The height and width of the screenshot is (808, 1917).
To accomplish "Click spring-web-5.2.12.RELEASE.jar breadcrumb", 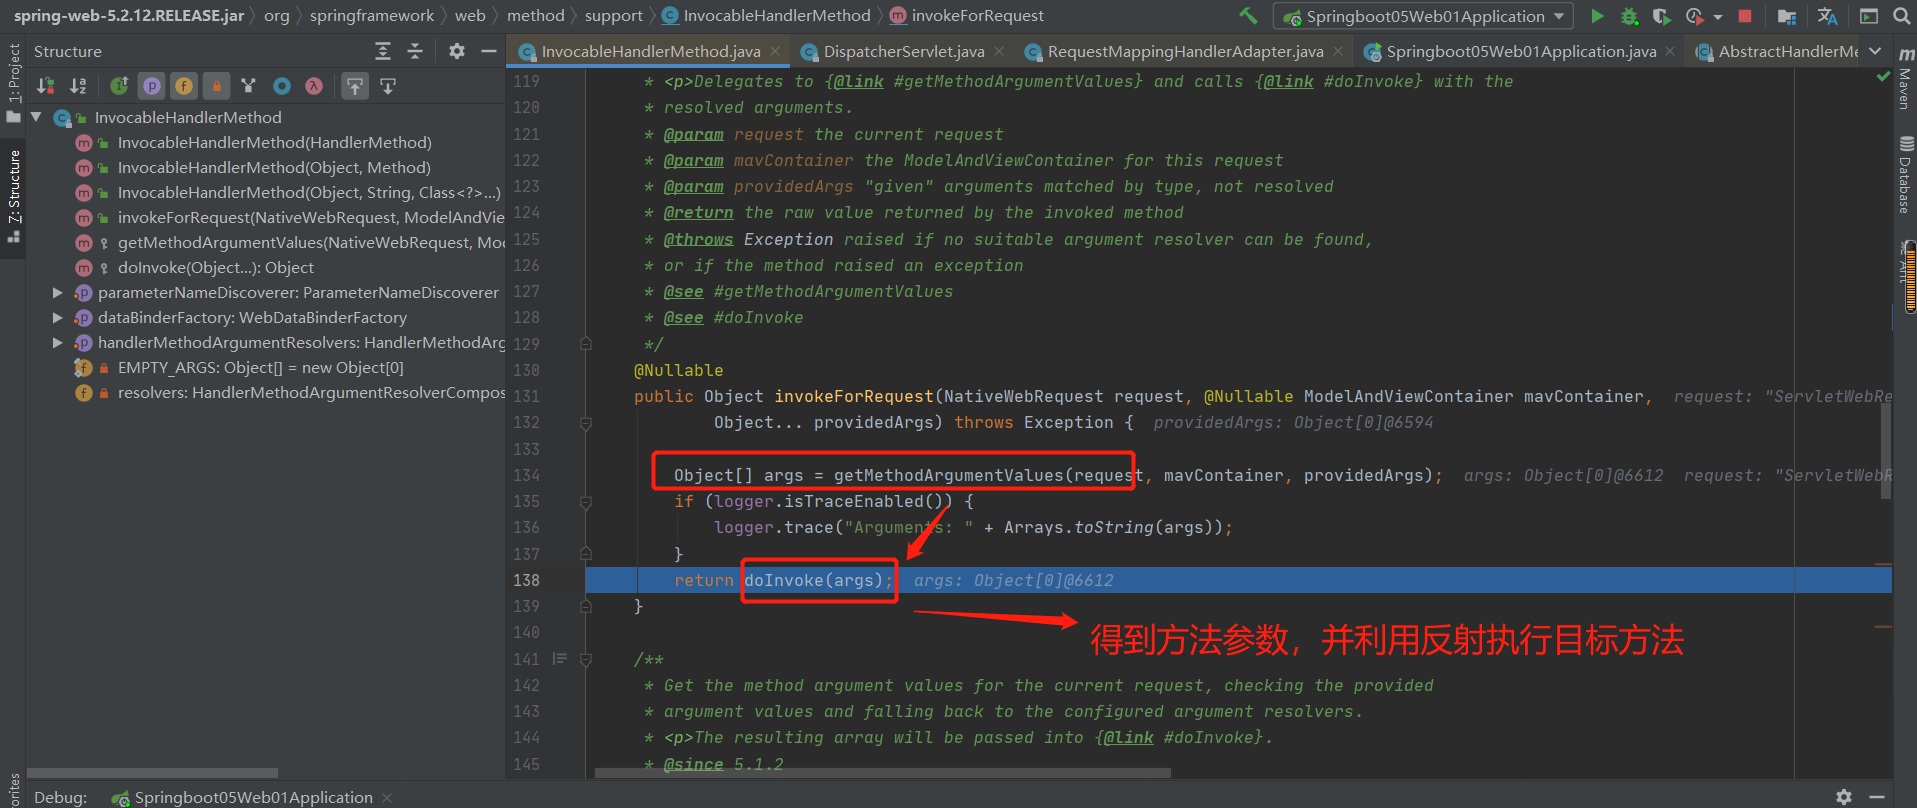I will click(x=129, y=16).
